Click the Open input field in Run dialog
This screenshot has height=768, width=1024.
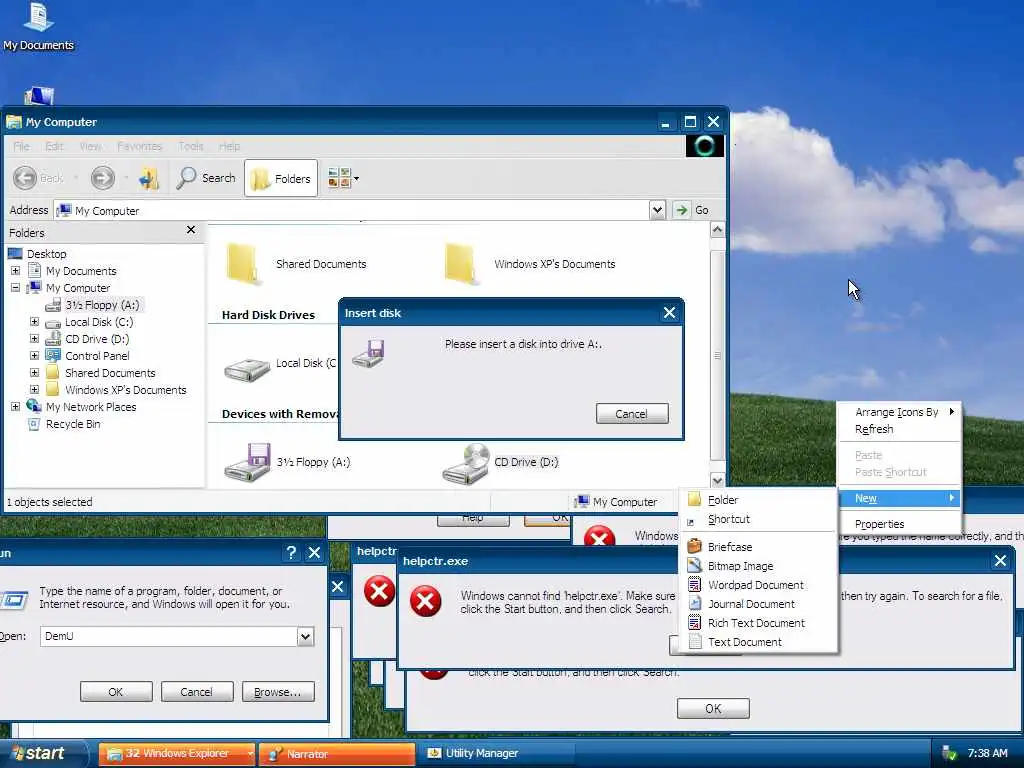tap(168, 636)
